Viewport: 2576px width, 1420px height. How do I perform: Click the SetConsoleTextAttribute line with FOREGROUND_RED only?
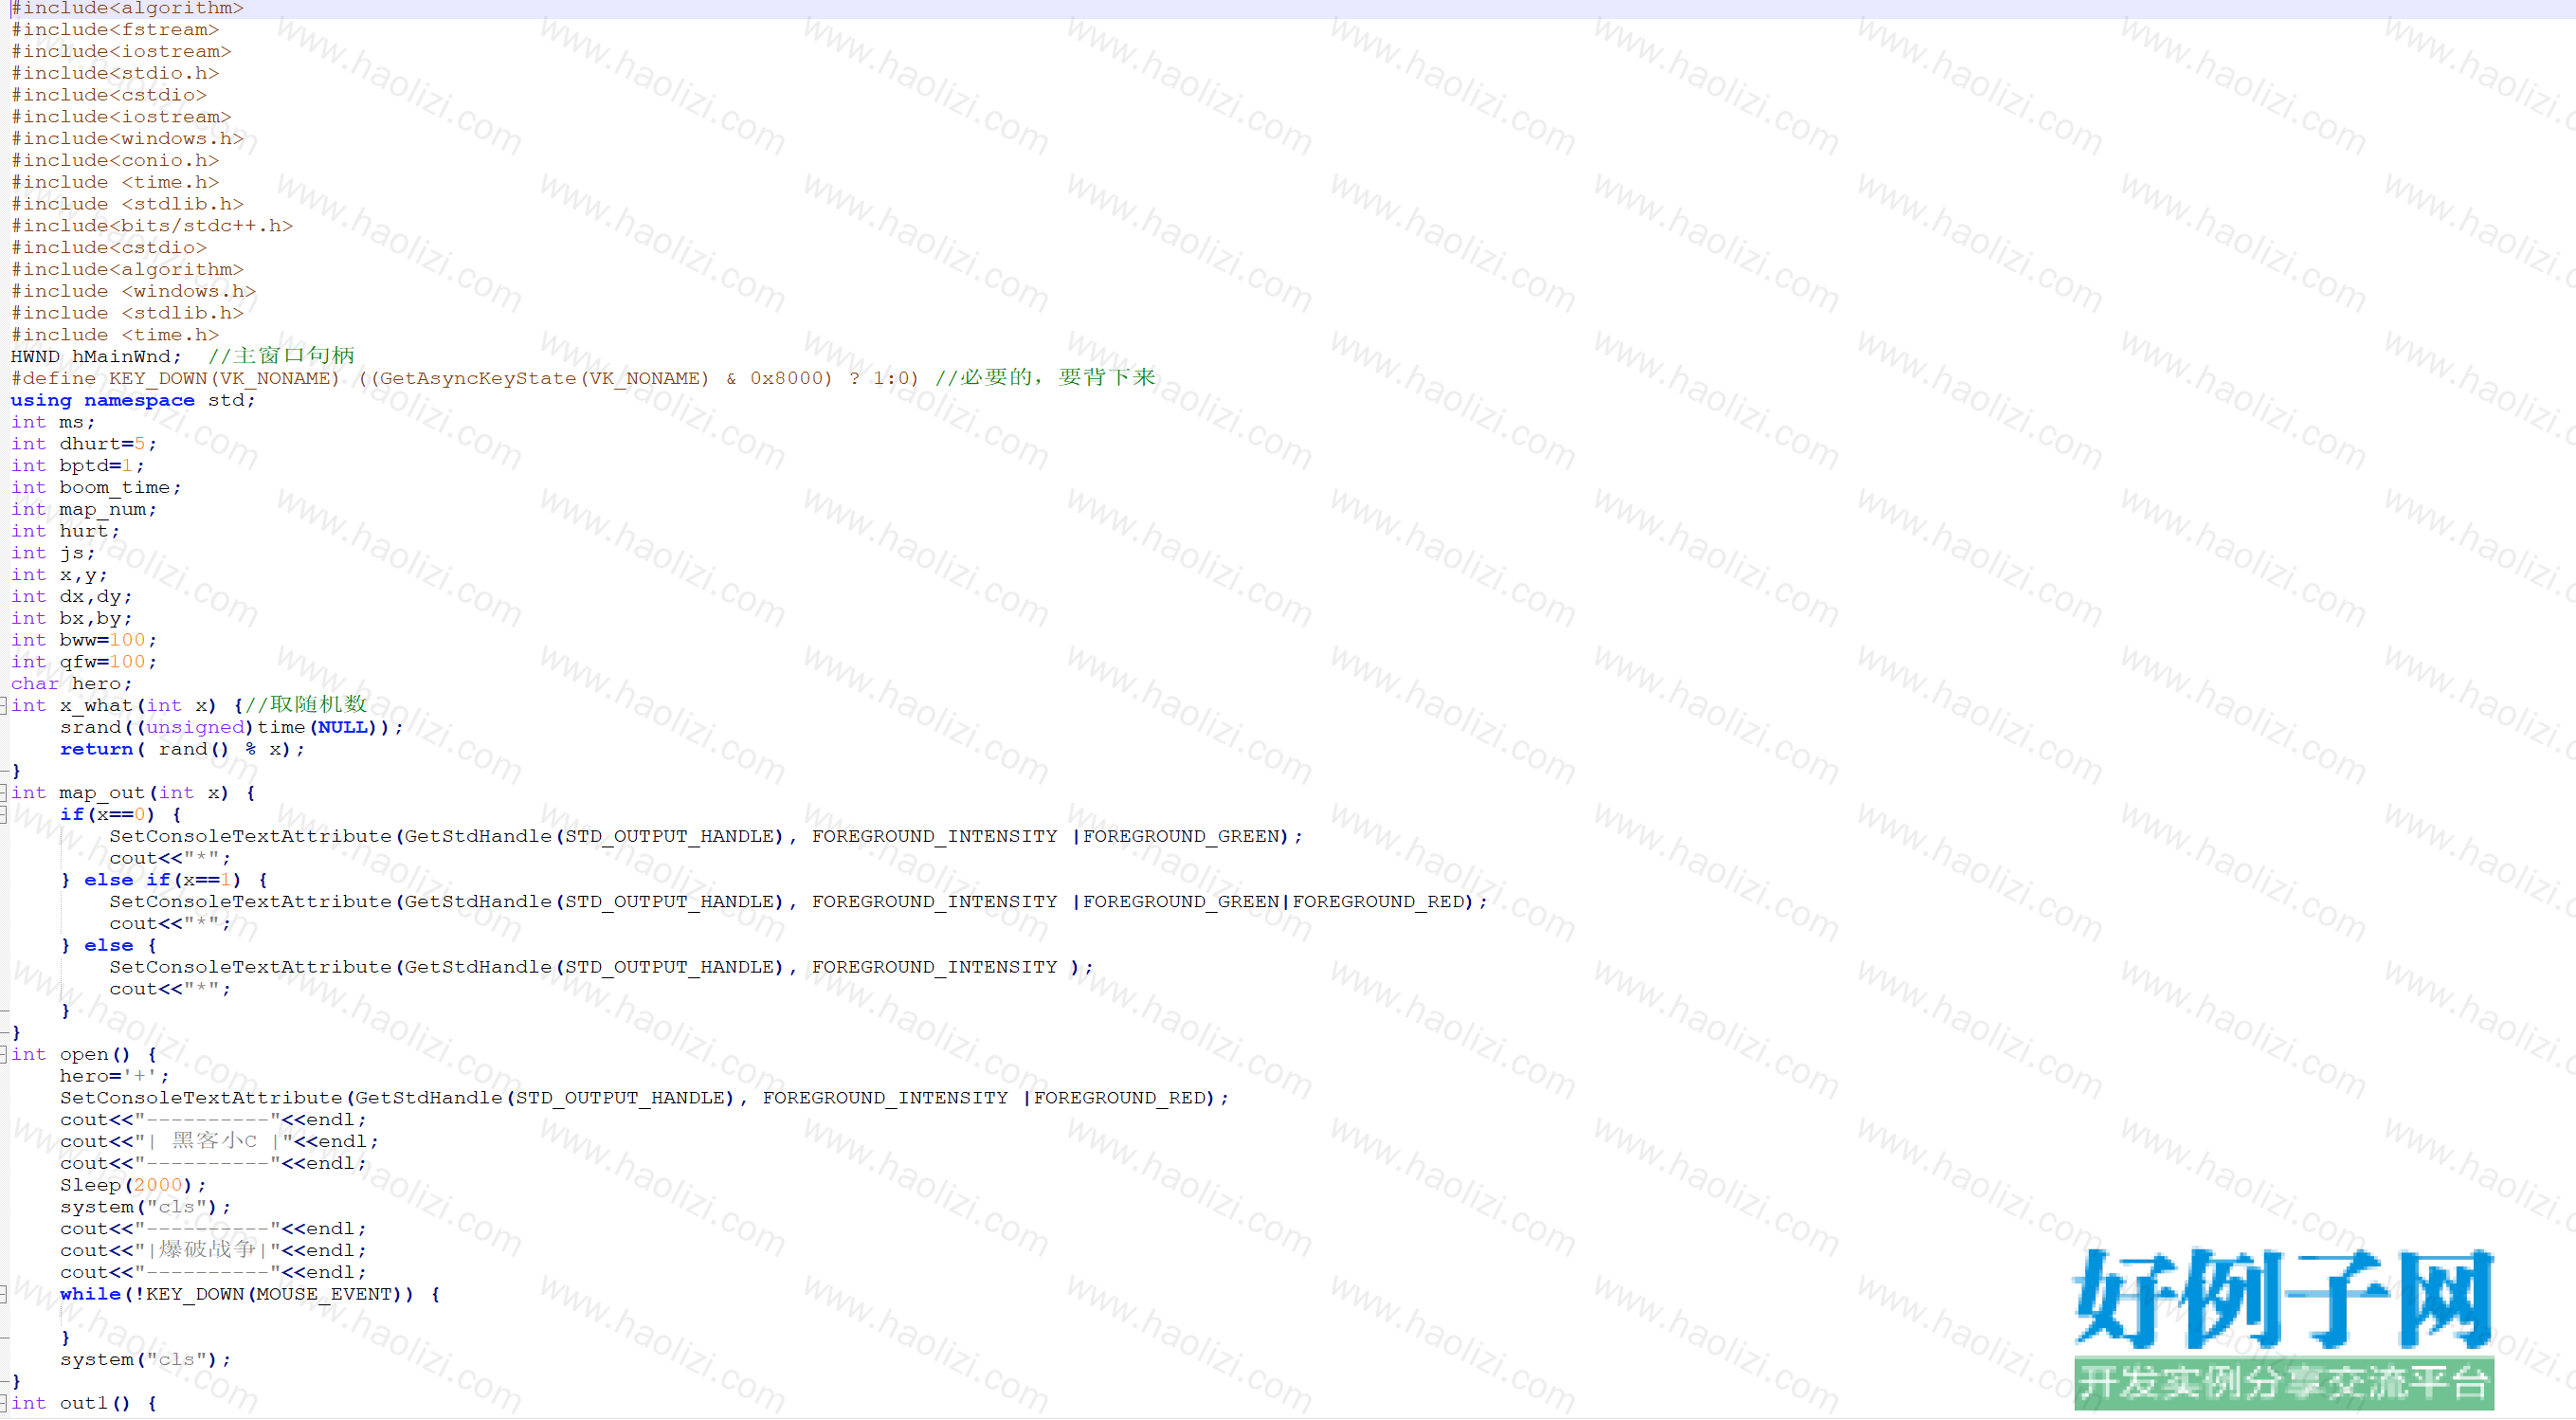point(644,1099)
